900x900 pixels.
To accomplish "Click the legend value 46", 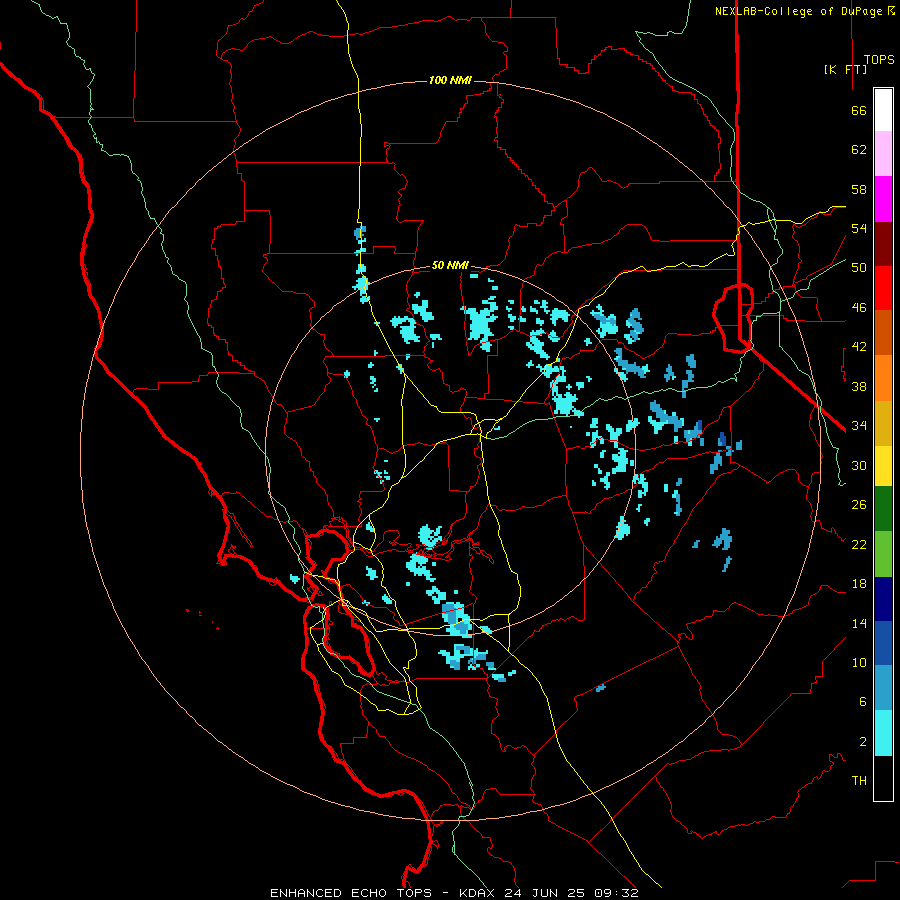I will [x=859, y=307].
